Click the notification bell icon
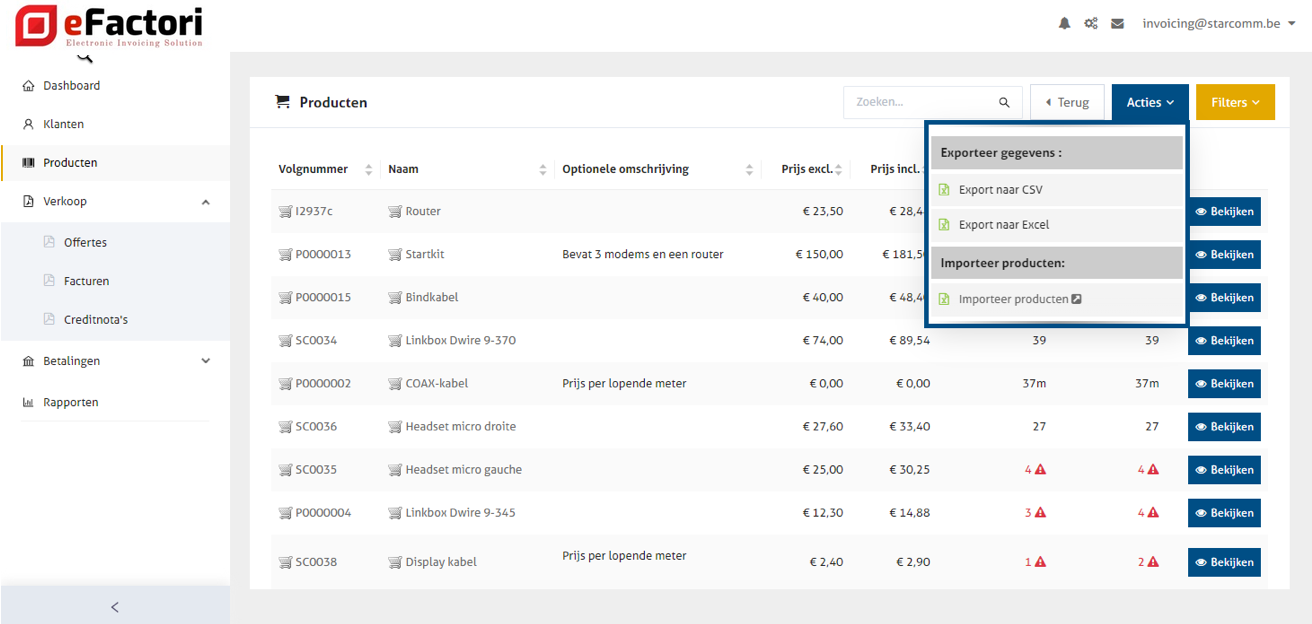The image size is (1312, 624). pyautogui.click(x=1064, y=24)
